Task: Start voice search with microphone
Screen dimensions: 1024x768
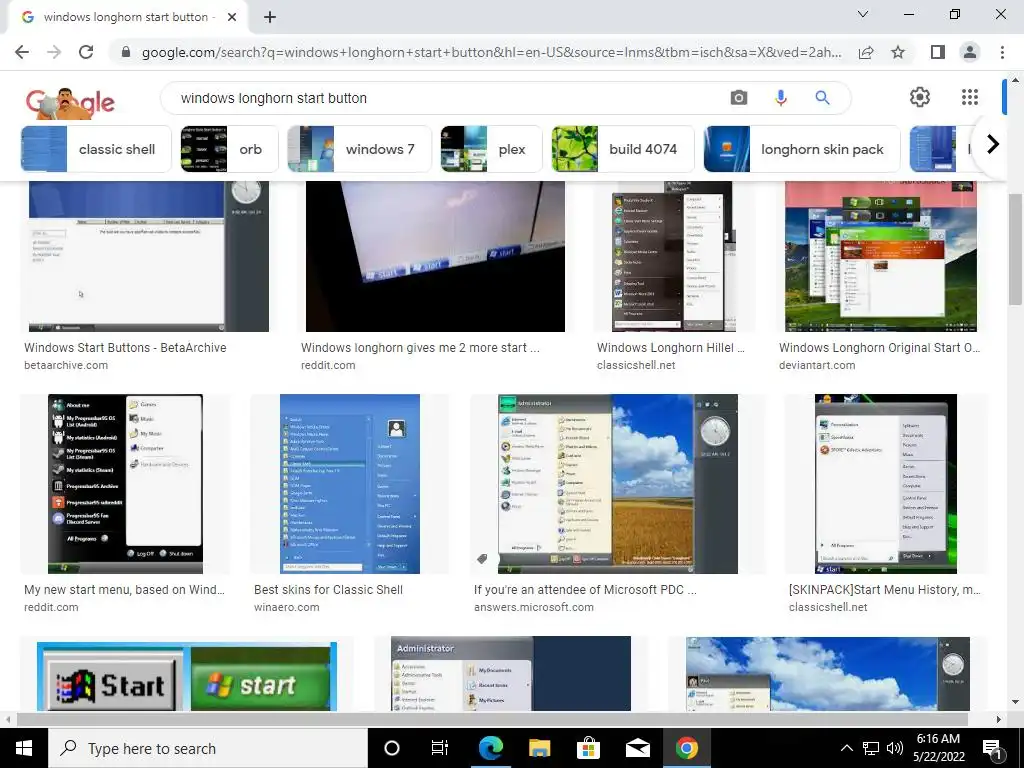Action: (x=780, y=98)
